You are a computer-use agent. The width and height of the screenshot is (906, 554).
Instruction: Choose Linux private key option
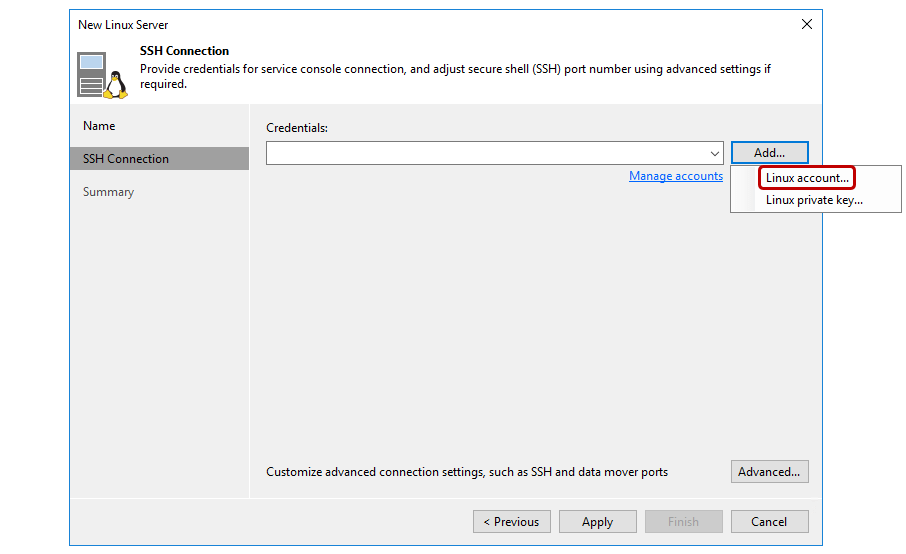[814, 200]
